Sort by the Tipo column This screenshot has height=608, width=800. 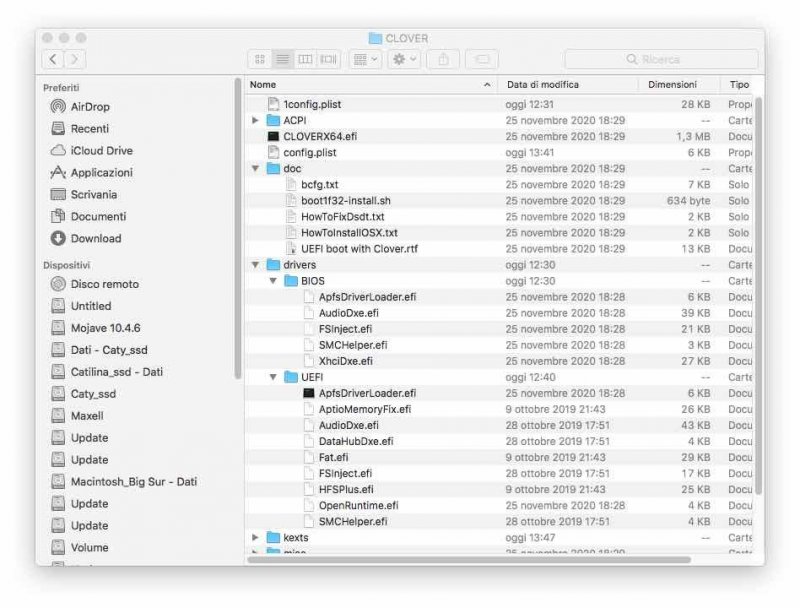tap(739, 85)
